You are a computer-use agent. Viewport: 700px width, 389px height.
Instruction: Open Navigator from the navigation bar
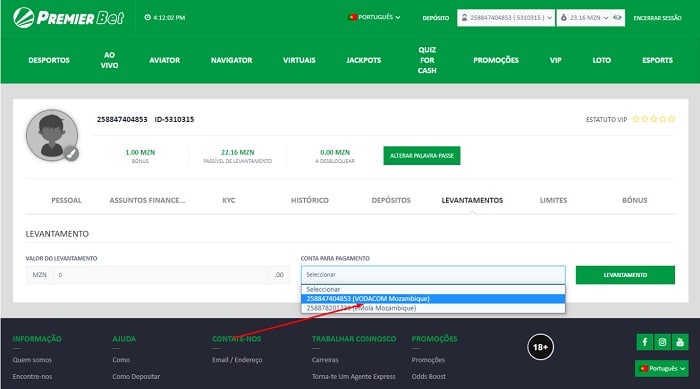tap(232, 60)
